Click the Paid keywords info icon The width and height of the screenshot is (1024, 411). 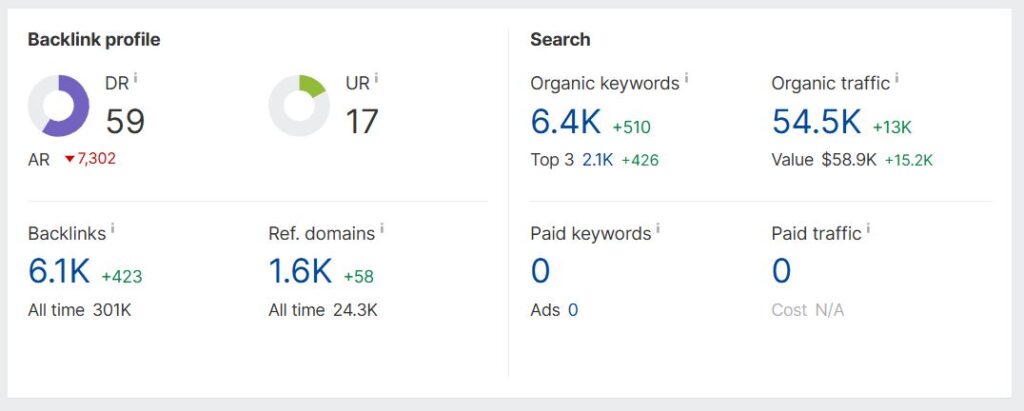coord(658,228)
